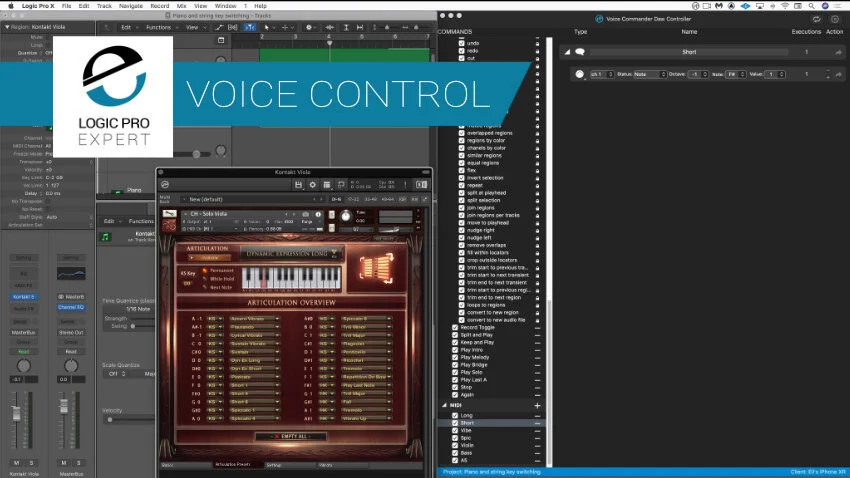Collapse the Short command disclosure triangle
This screenshot has height=478, width=850.
point(567,52)
